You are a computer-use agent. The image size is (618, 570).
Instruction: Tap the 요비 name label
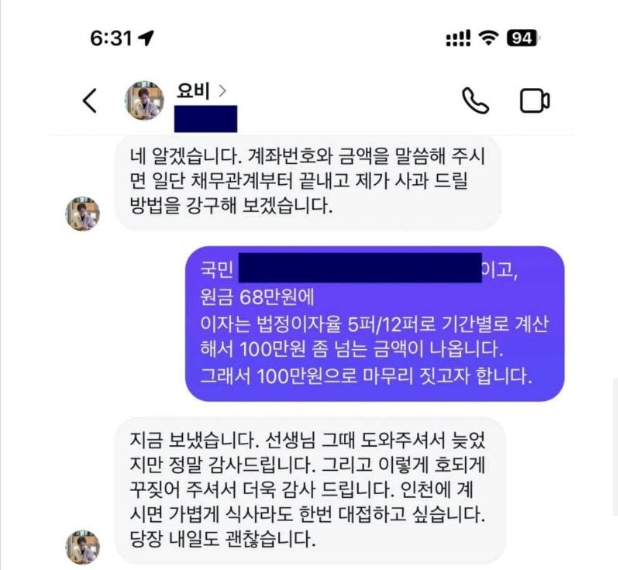click(193, 91)
